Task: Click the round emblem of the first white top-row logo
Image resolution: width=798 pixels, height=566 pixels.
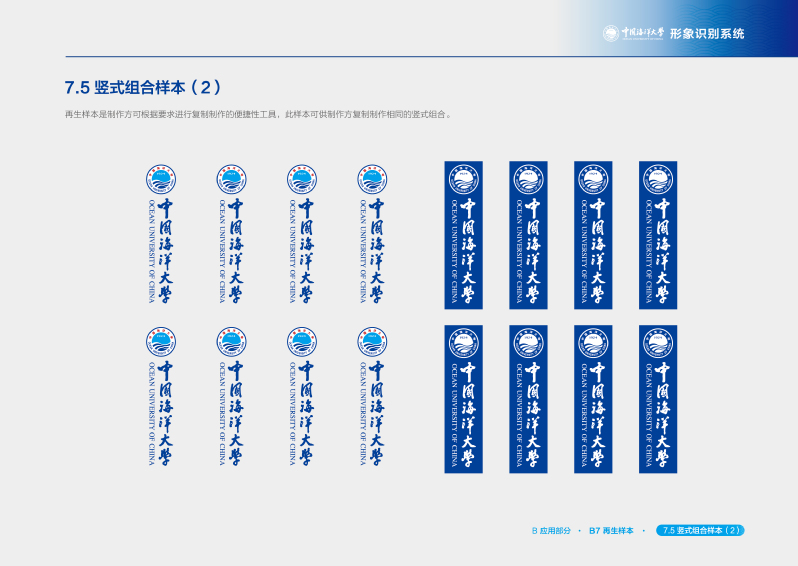Action: click(x=160, y=179)
